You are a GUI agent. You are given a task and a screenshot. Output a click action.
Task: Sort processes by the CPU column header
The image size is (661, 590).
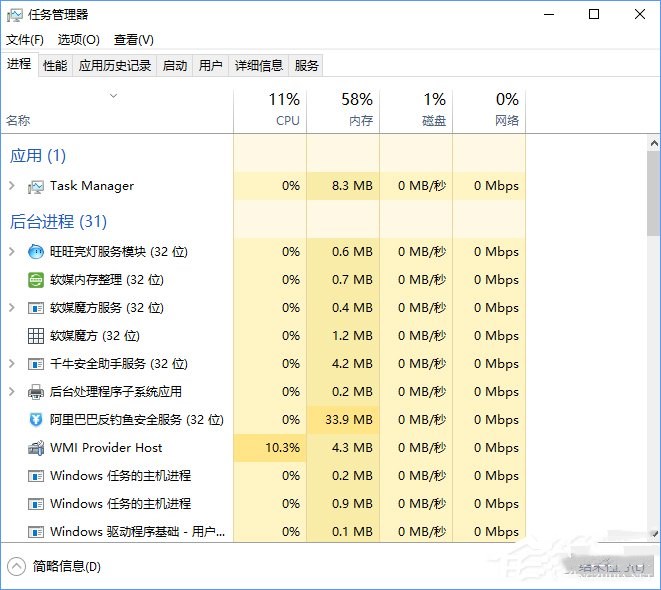(270, 110)
